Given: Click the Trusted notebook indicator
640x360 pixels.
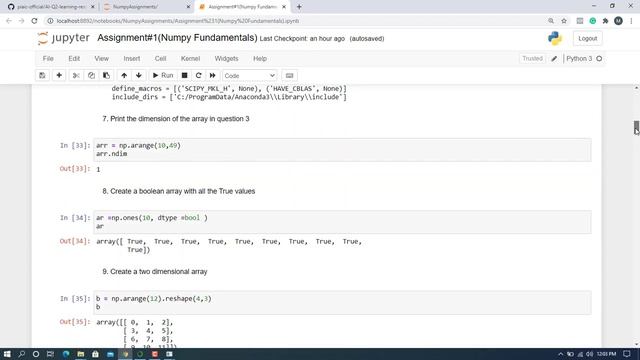Looking at the screenshot, I should point(532,58).
